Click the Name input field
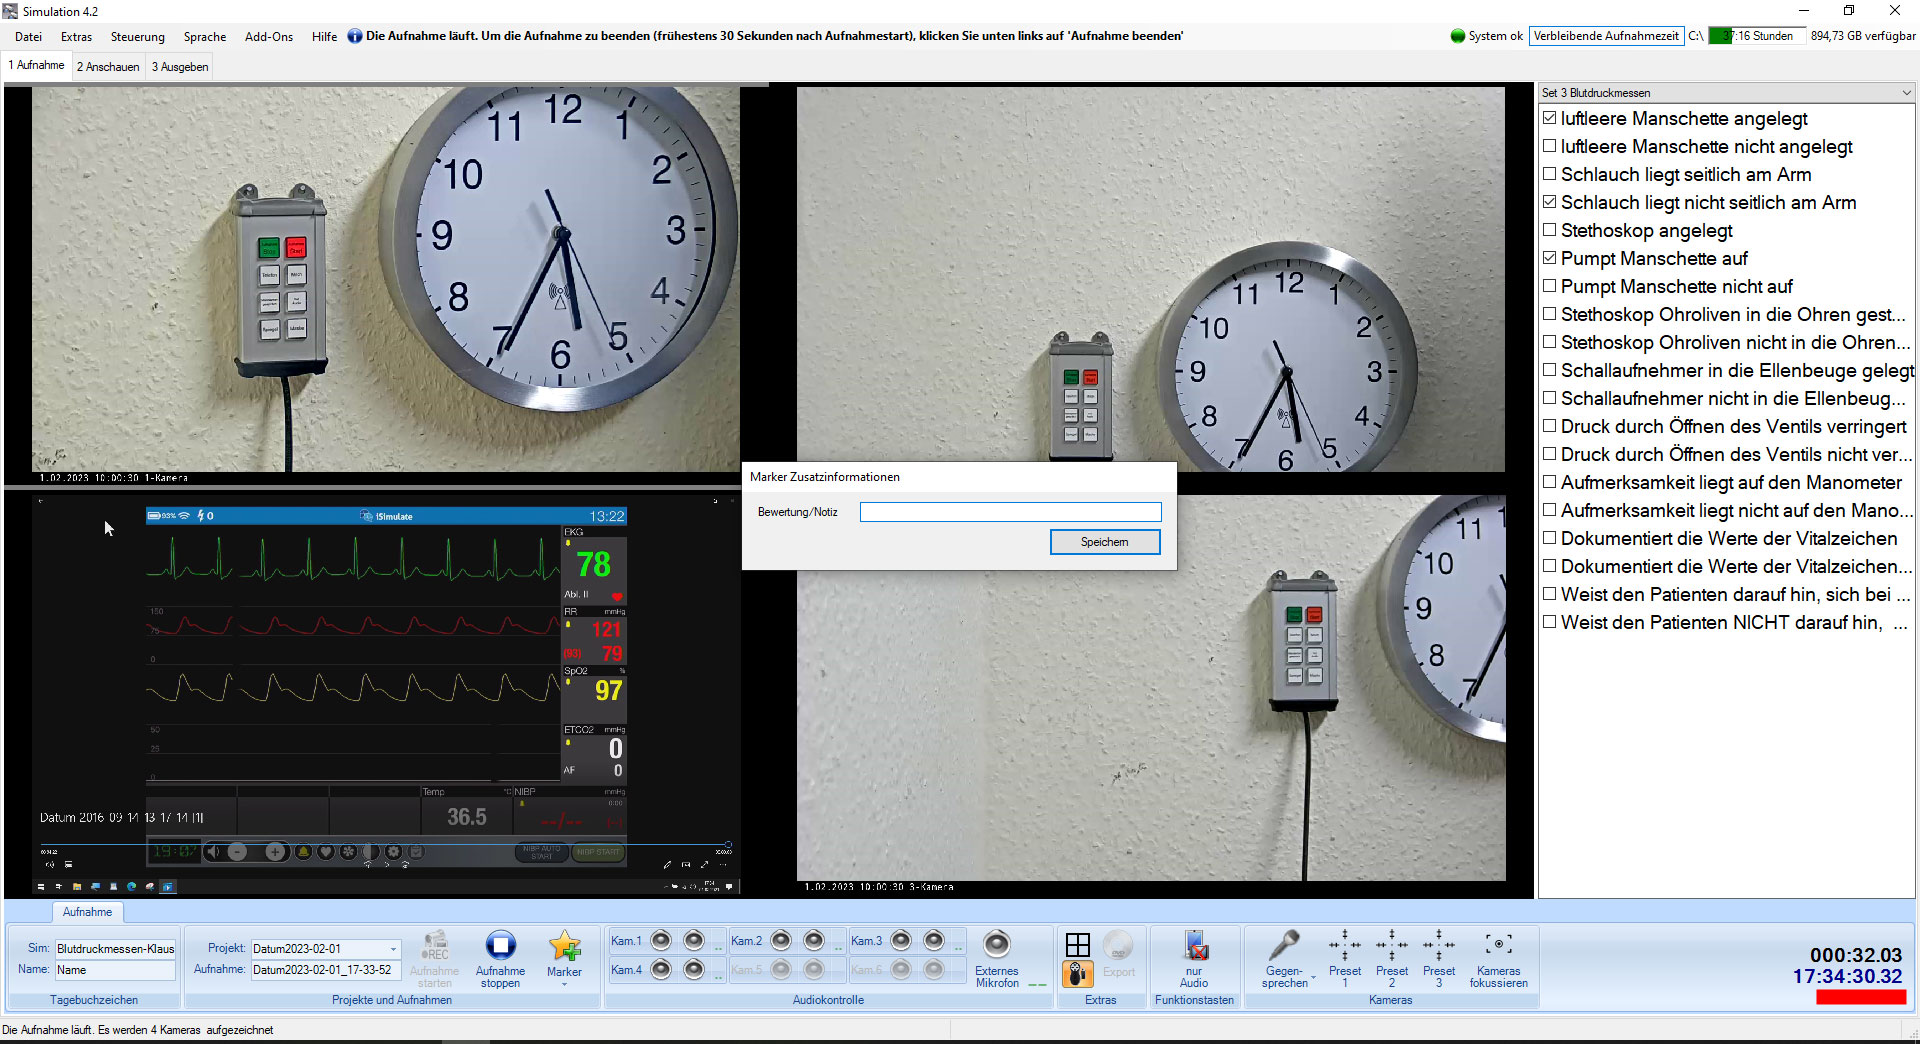This screenshot has height=1044, width=1920. [115, 970]
